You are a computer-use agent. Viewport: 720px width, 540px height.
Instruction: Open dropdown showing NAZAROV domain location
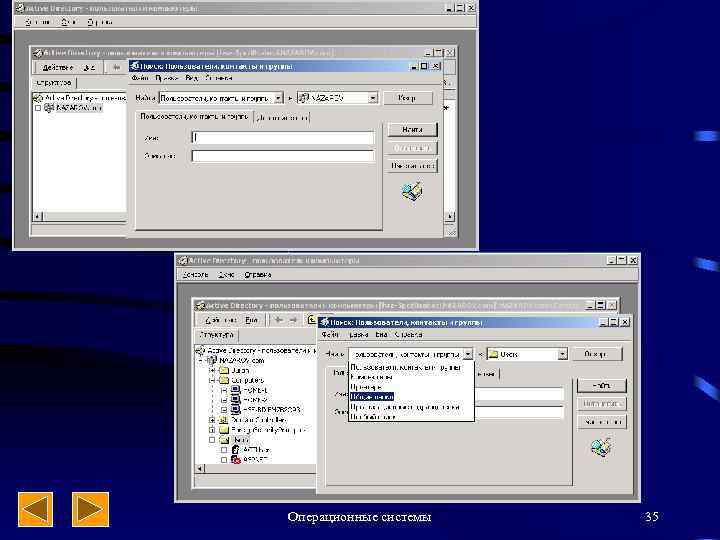(372, 98)
